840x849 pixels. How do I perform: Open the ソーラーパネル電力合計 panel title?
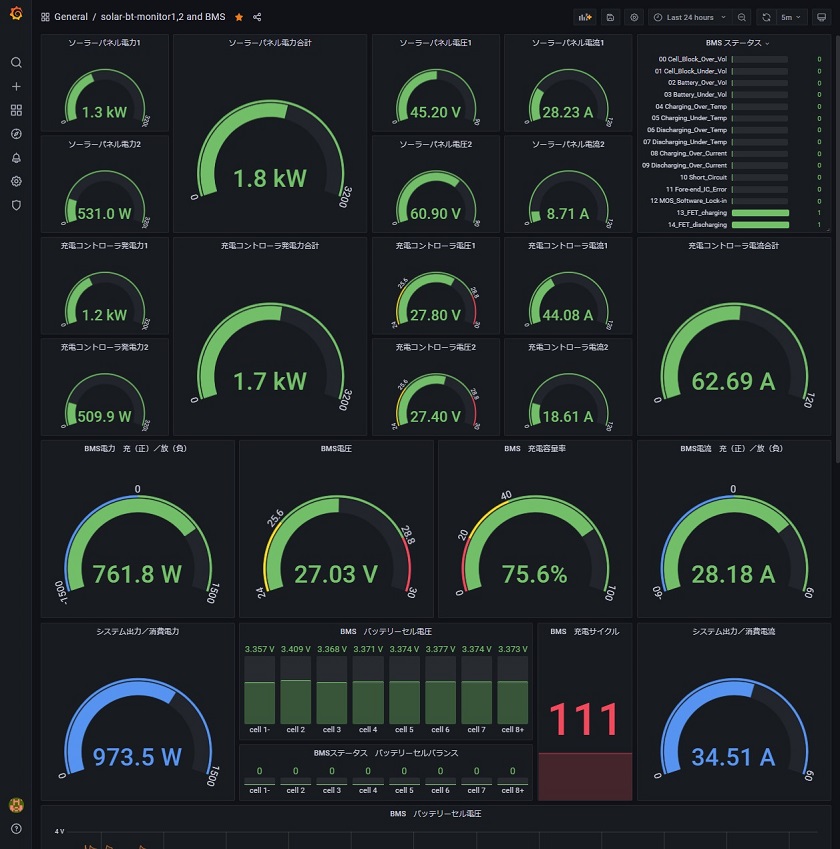click(270, 43)
